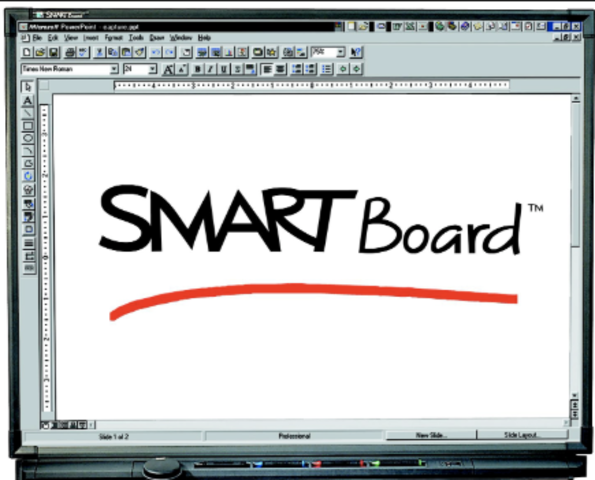The width and height of the screenshot is (595, 480).
Task: Toggle center text alignment
Action: click(x=280, y=69)
